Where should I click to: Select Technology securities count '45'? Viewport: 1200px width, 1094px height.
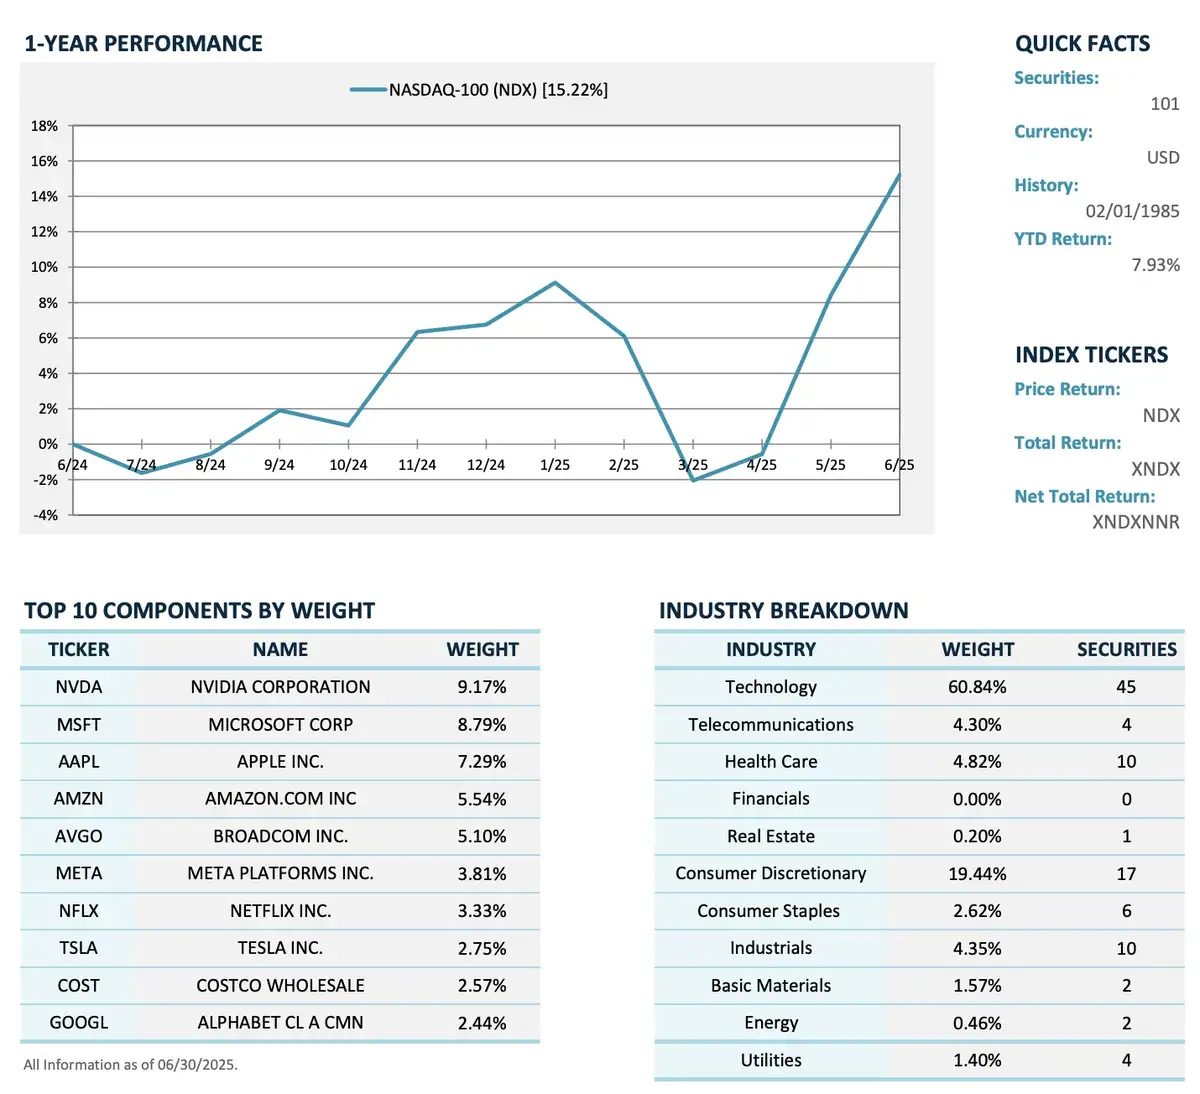click(1126, 688)
